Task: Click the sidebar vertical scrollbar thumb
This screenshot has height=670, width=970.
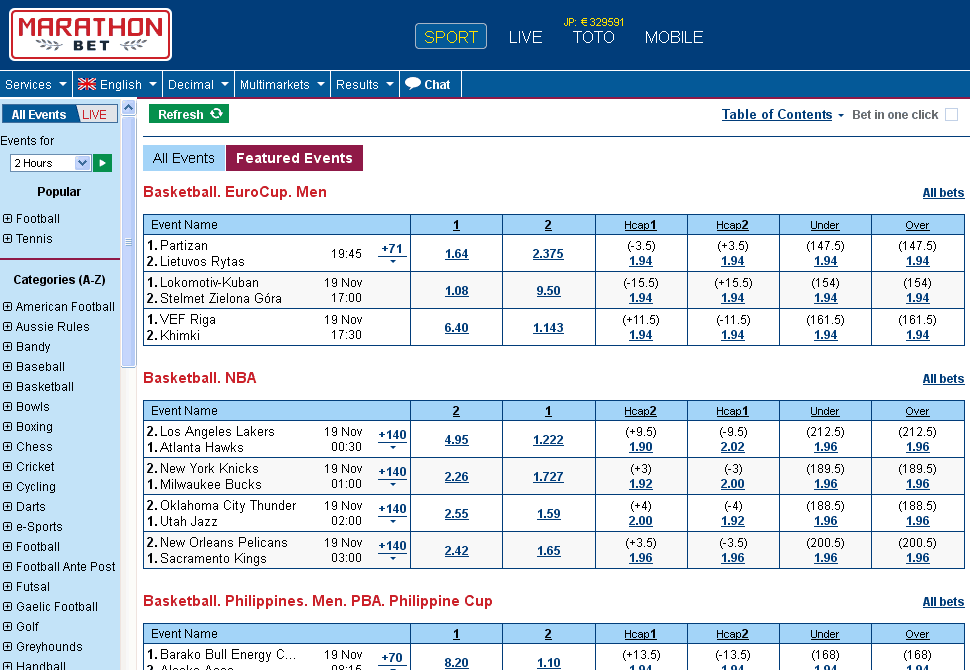Action: (x=128, y=241)
